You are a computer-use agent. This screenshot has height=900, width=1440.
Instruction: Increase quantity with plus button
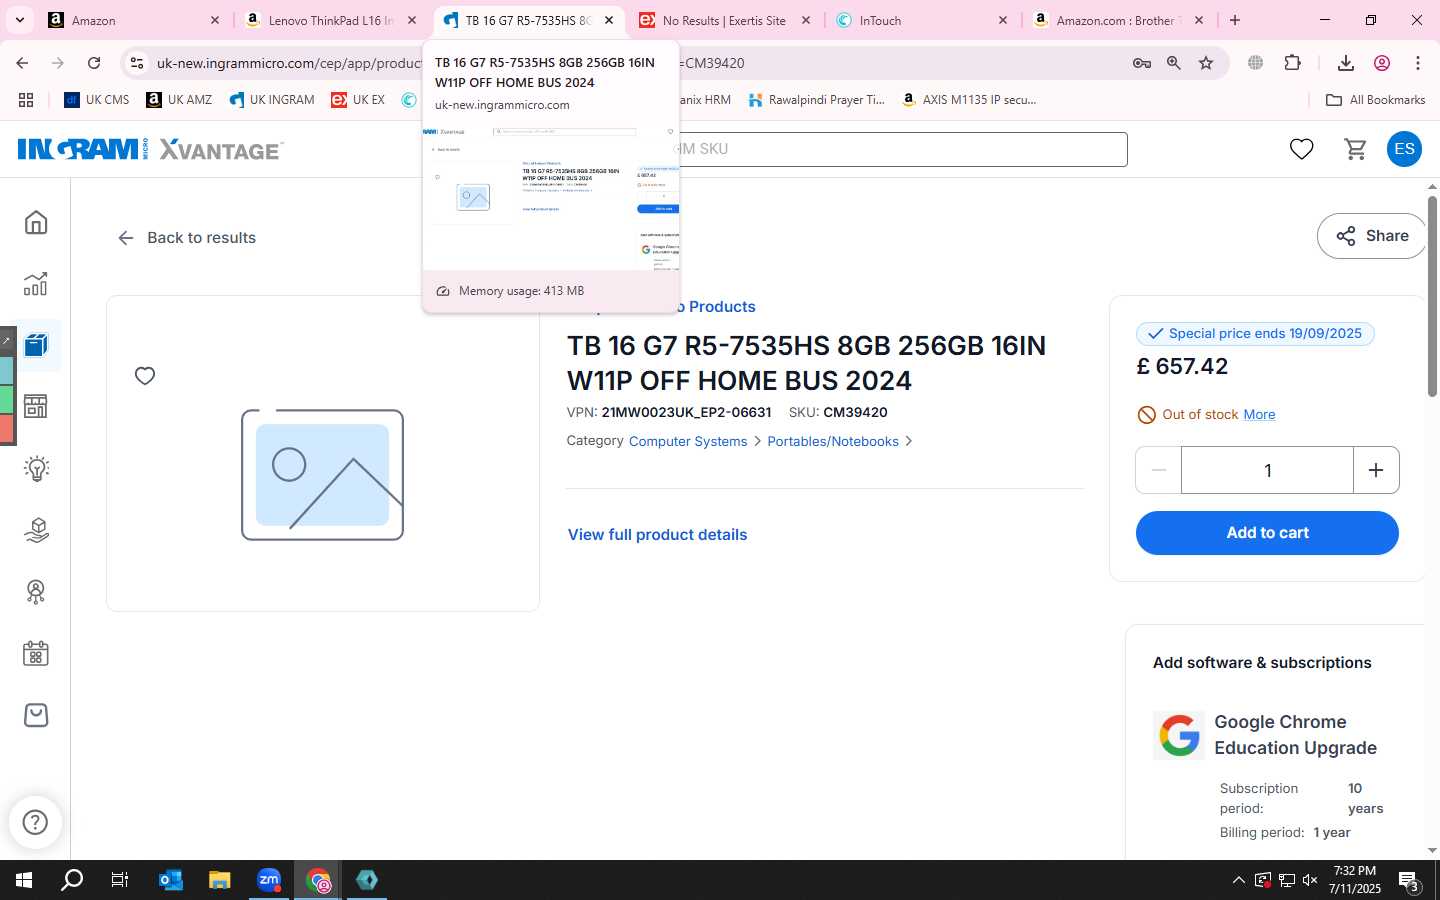pos(1376,470)
